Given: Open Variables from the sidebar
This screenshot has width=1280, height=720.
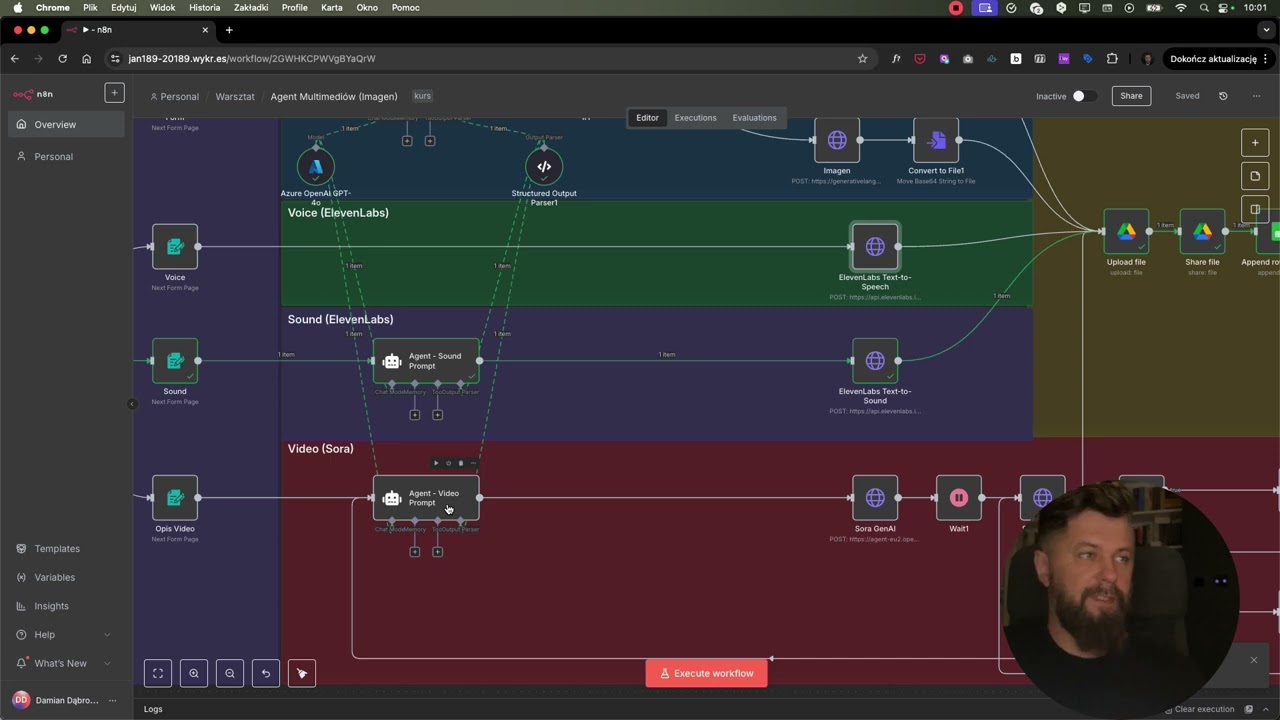Looking at the screenshot, I should pos(66,577).
